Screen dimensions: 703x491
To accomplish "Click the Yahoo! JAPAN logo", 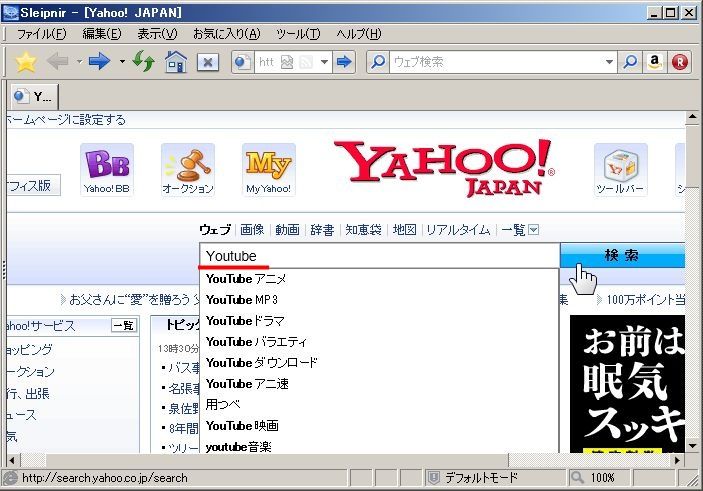I will [x=444, y=168].
